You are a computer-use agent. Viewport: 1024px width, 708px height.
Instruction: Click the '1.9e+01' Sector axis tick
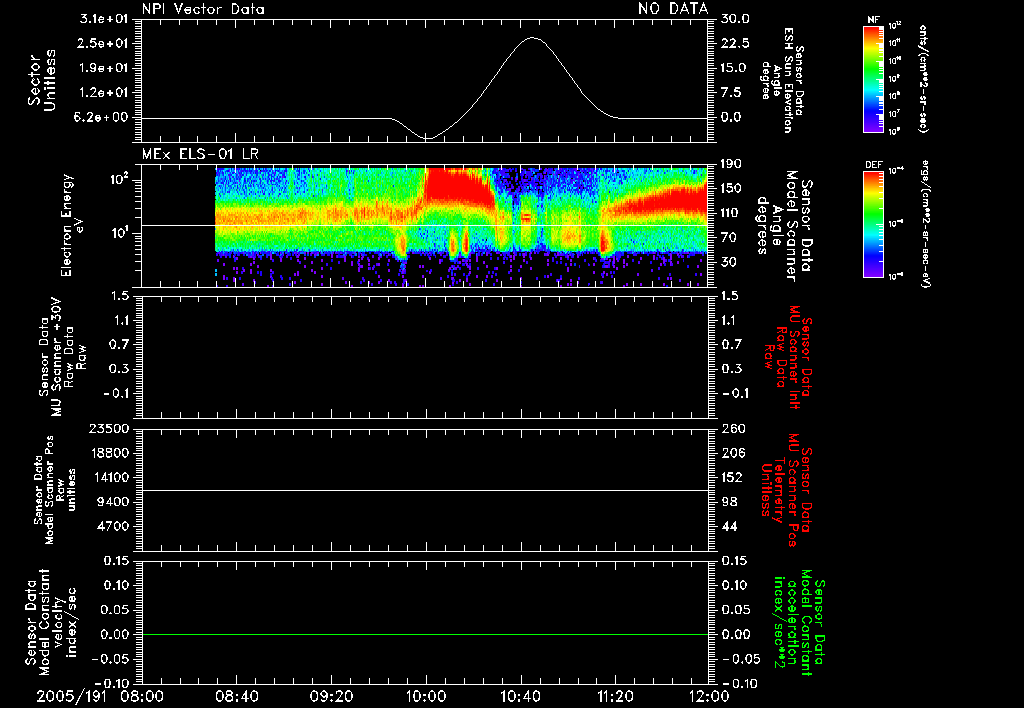[104, 68]
